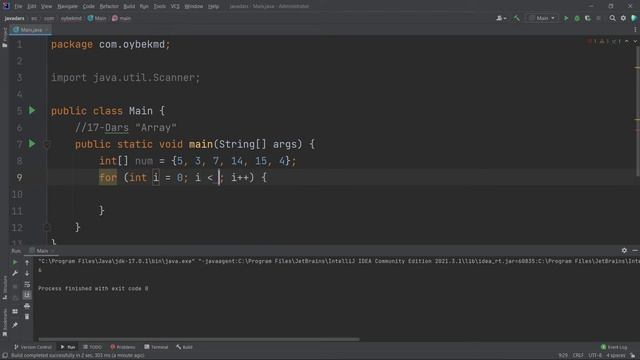Open the Build menu
The height and width of the screenshot is (360, 640).
[x=129, y=6]
